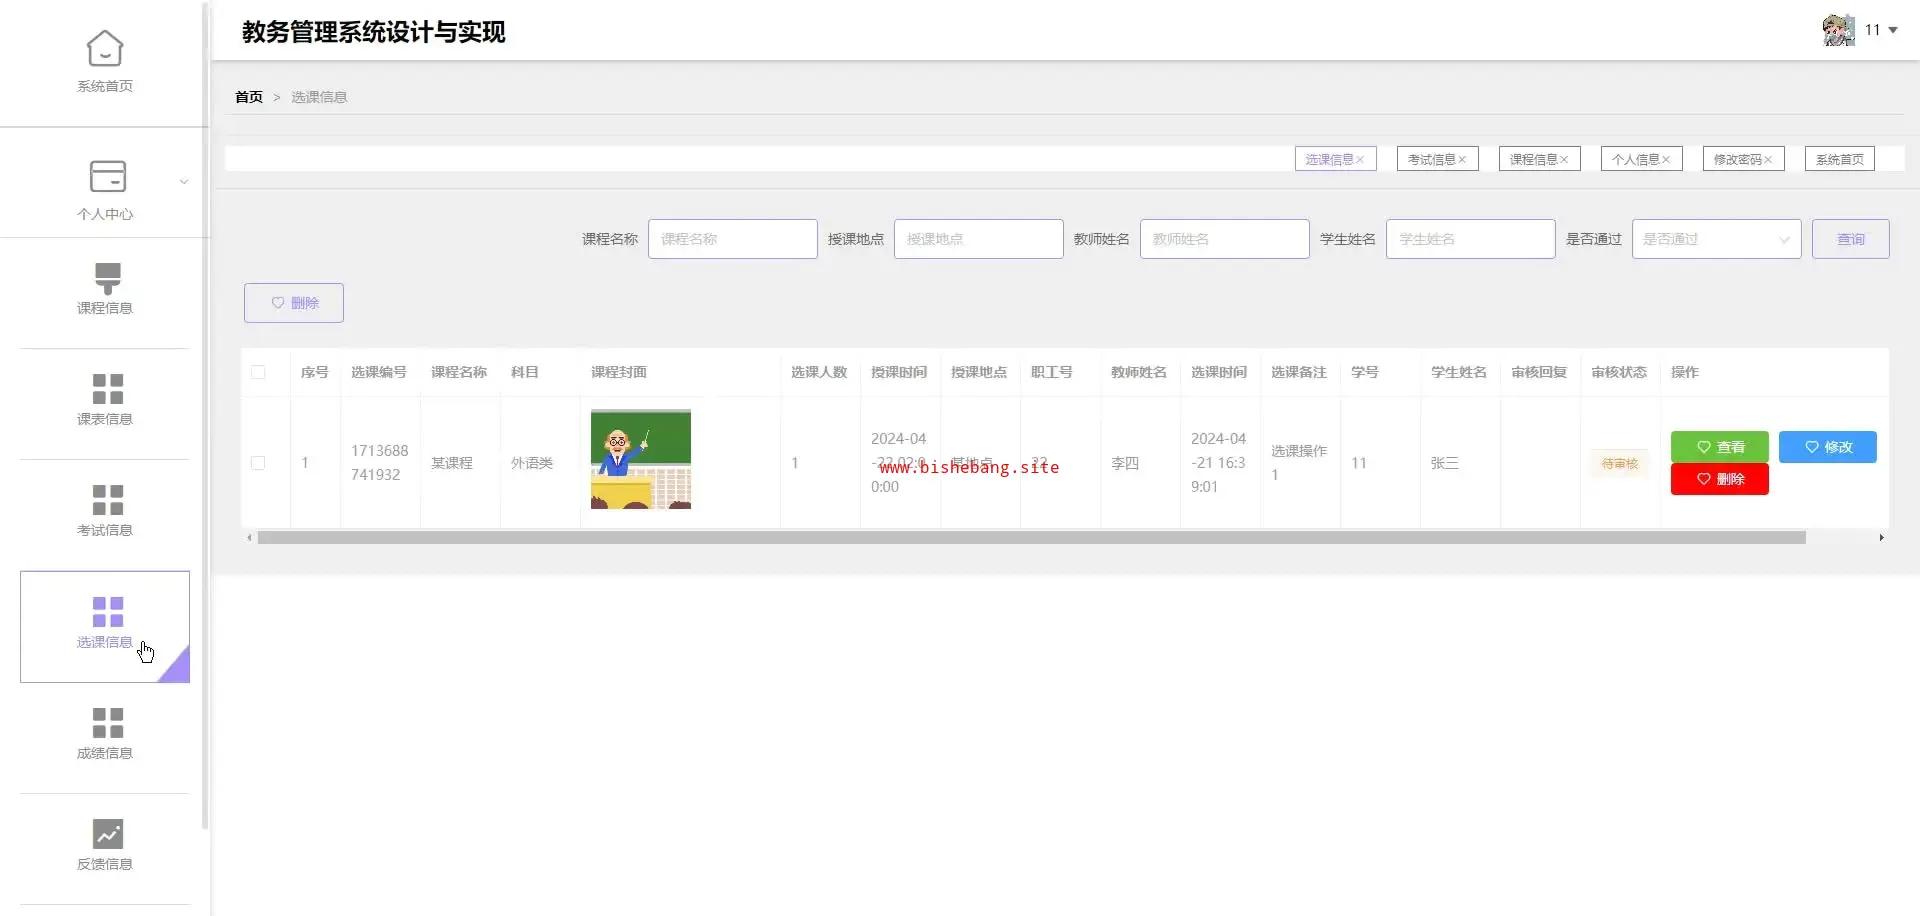Viewport: 1920px width, 916px height.
Task: Click the 选课人数 column header
Action: (x=819, y=372)
